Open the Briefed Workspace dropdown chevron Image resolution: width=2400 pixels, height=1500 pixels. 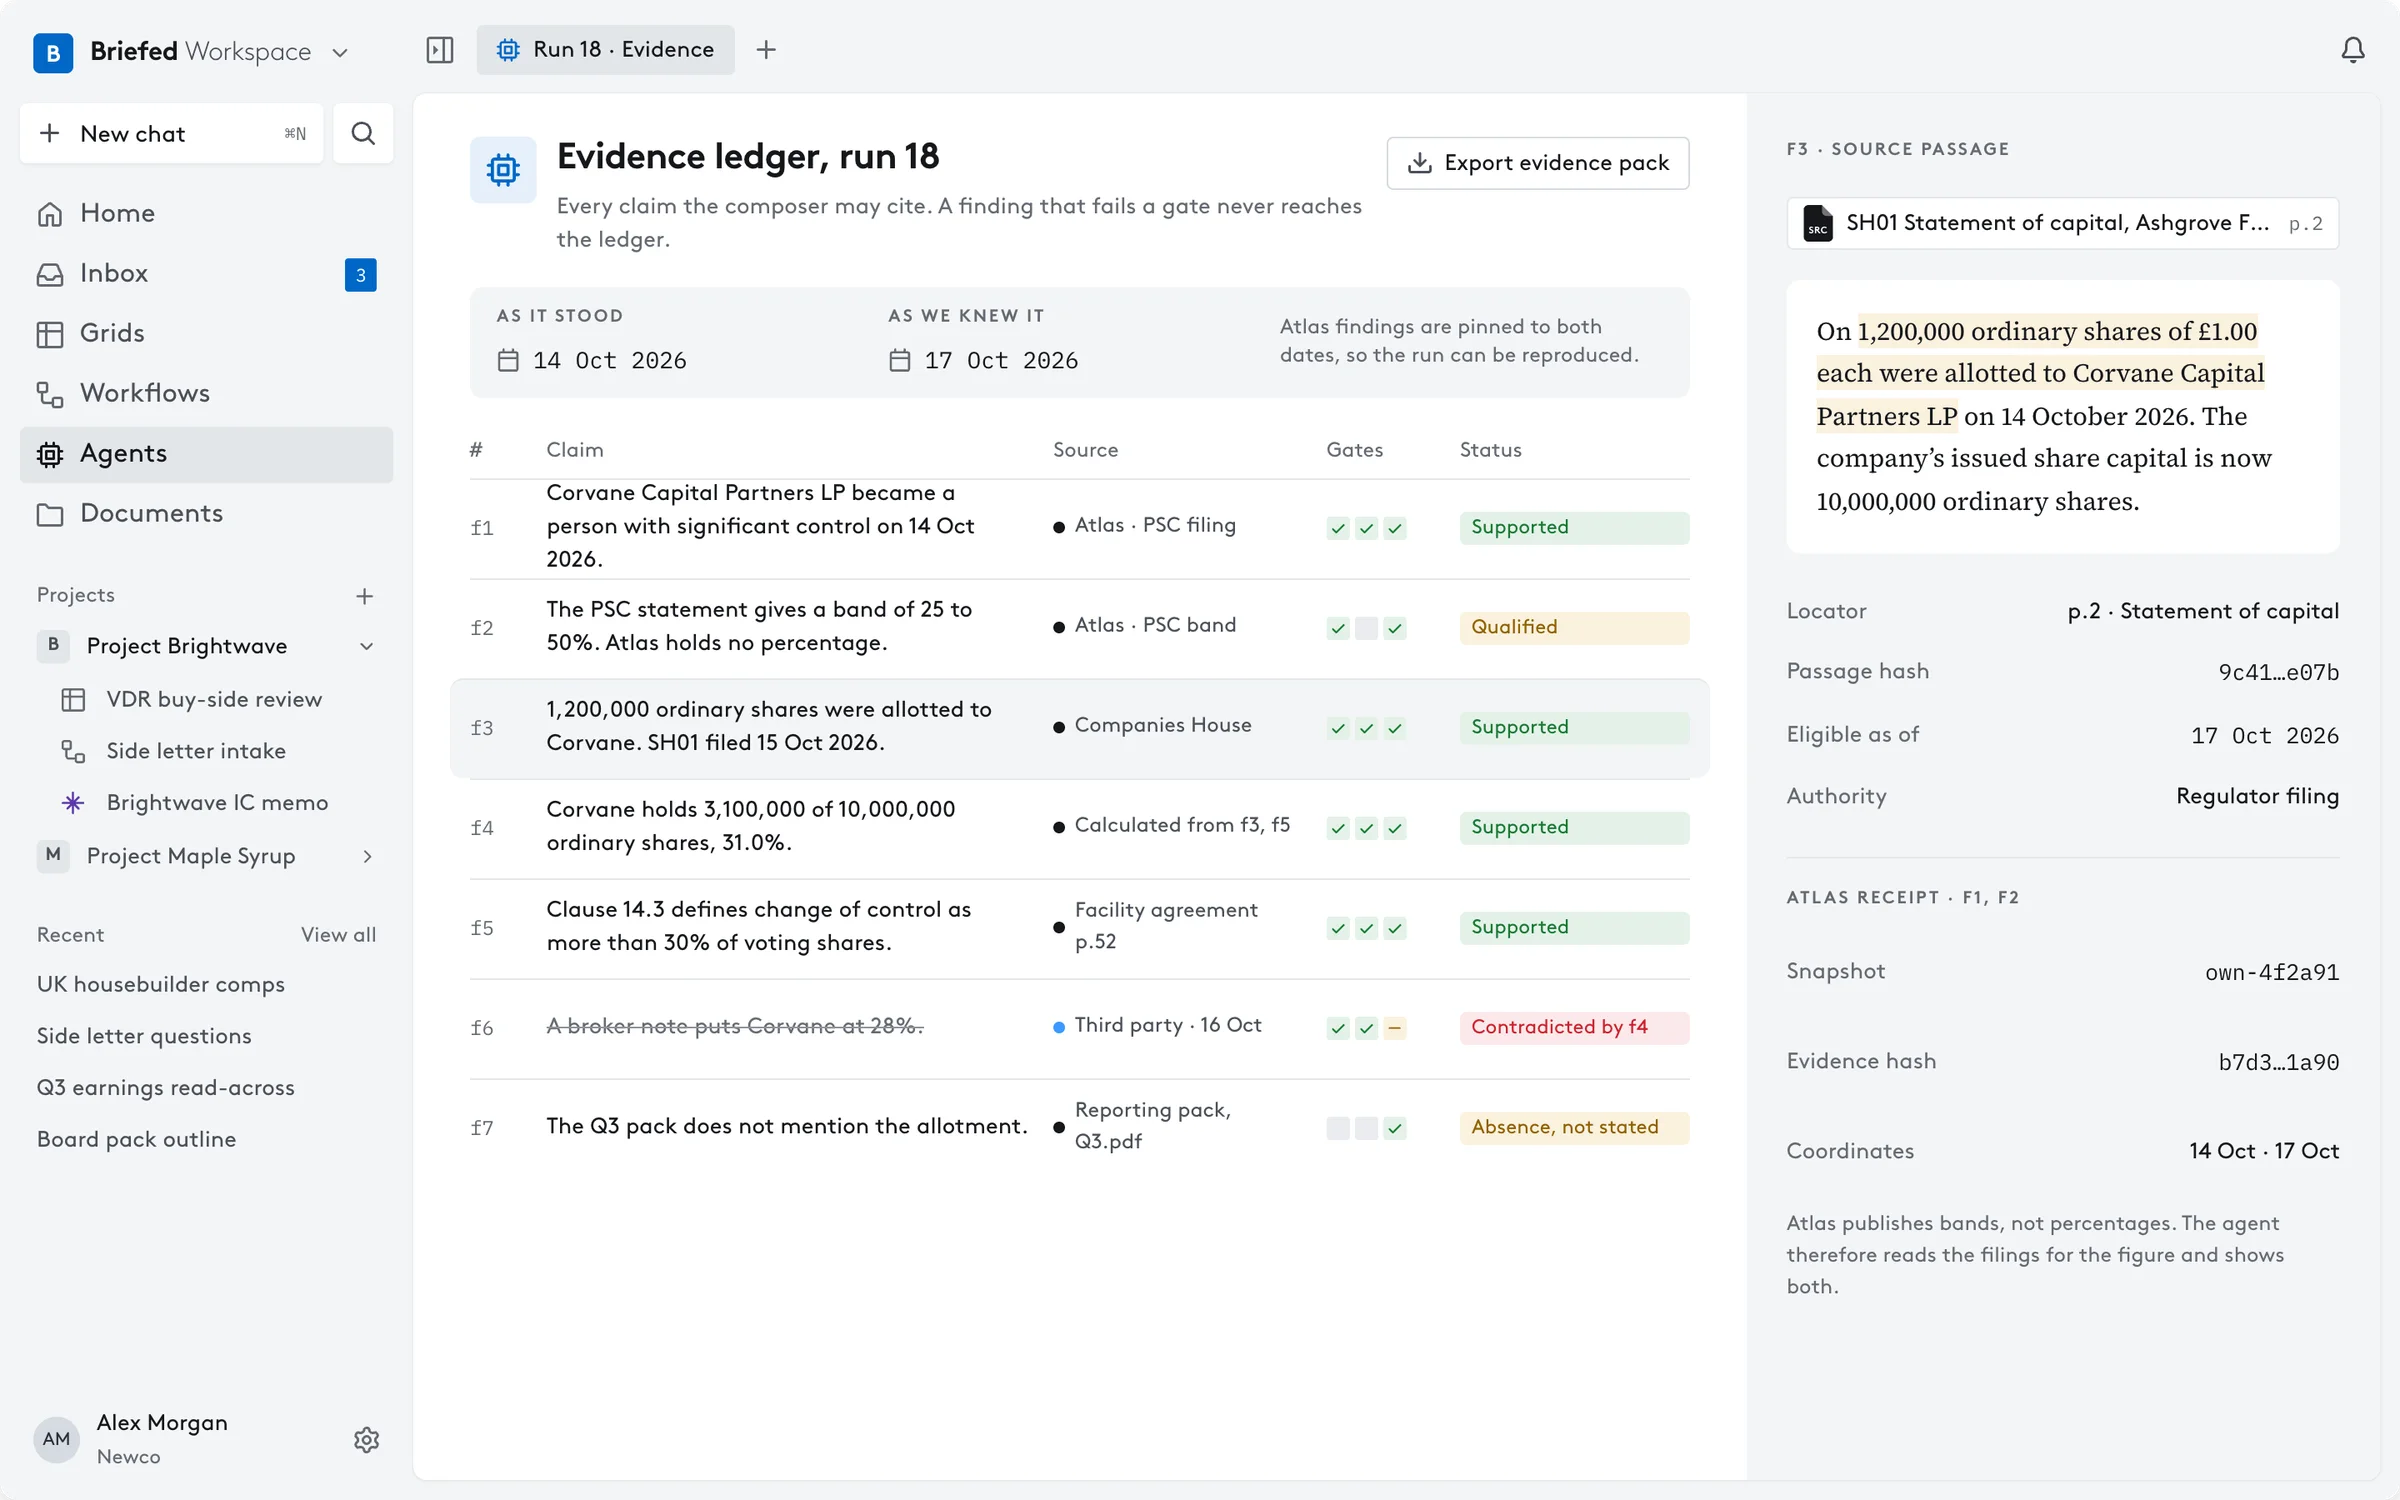click(340, 53)
